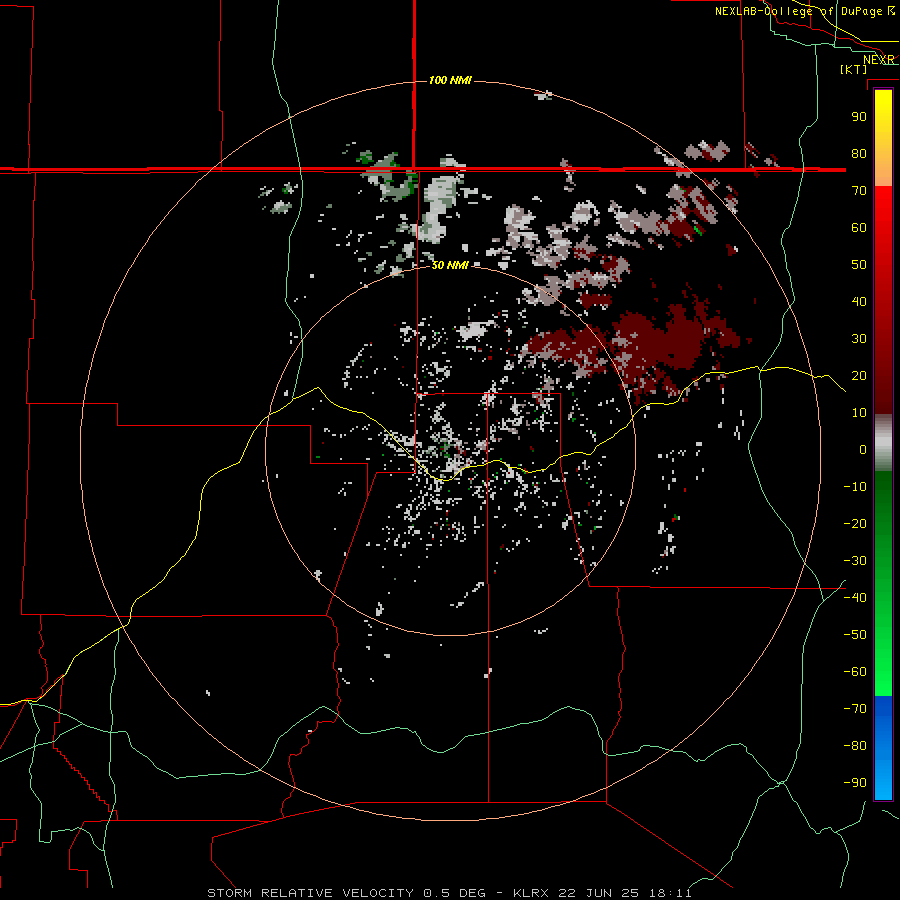
Task: Click the 0 knot scale label
Action: 863,450
